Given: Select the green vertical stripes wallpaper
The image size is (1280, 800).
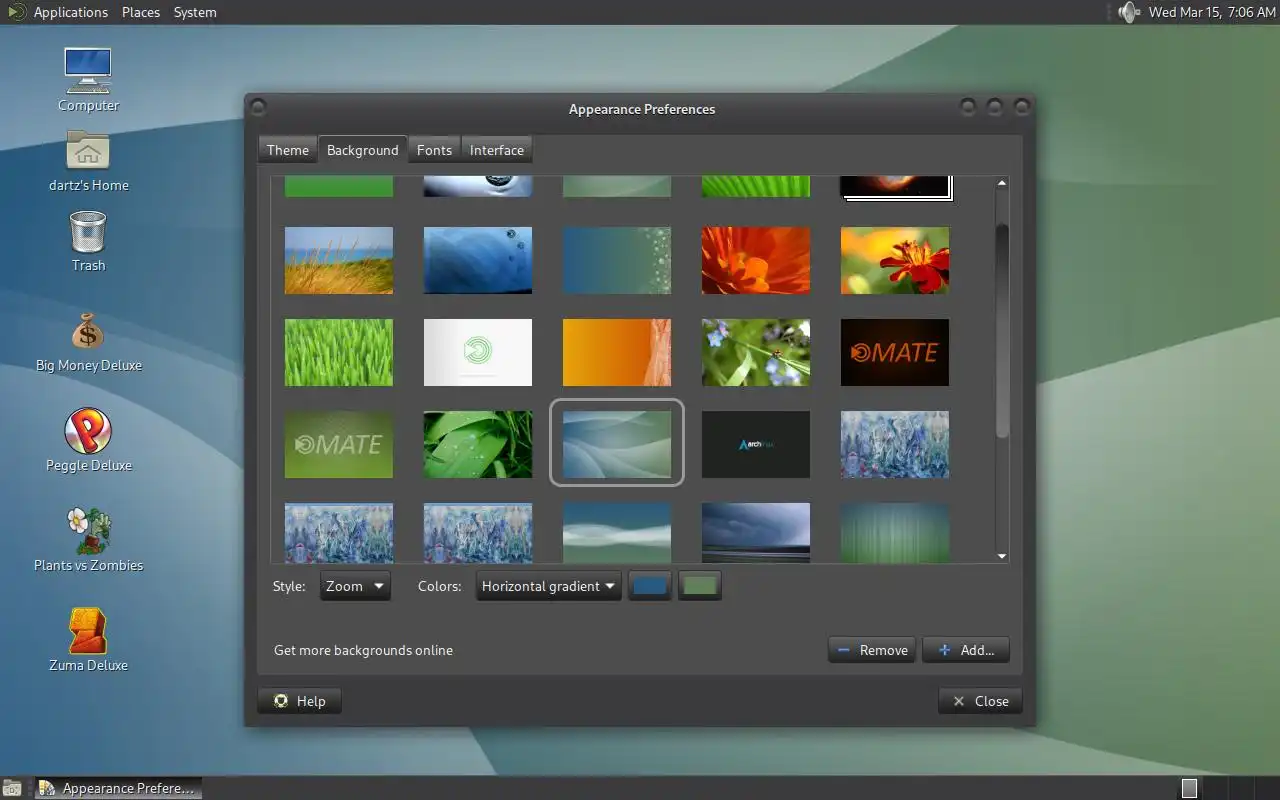Looking at the screenshot, I should 895,532.
